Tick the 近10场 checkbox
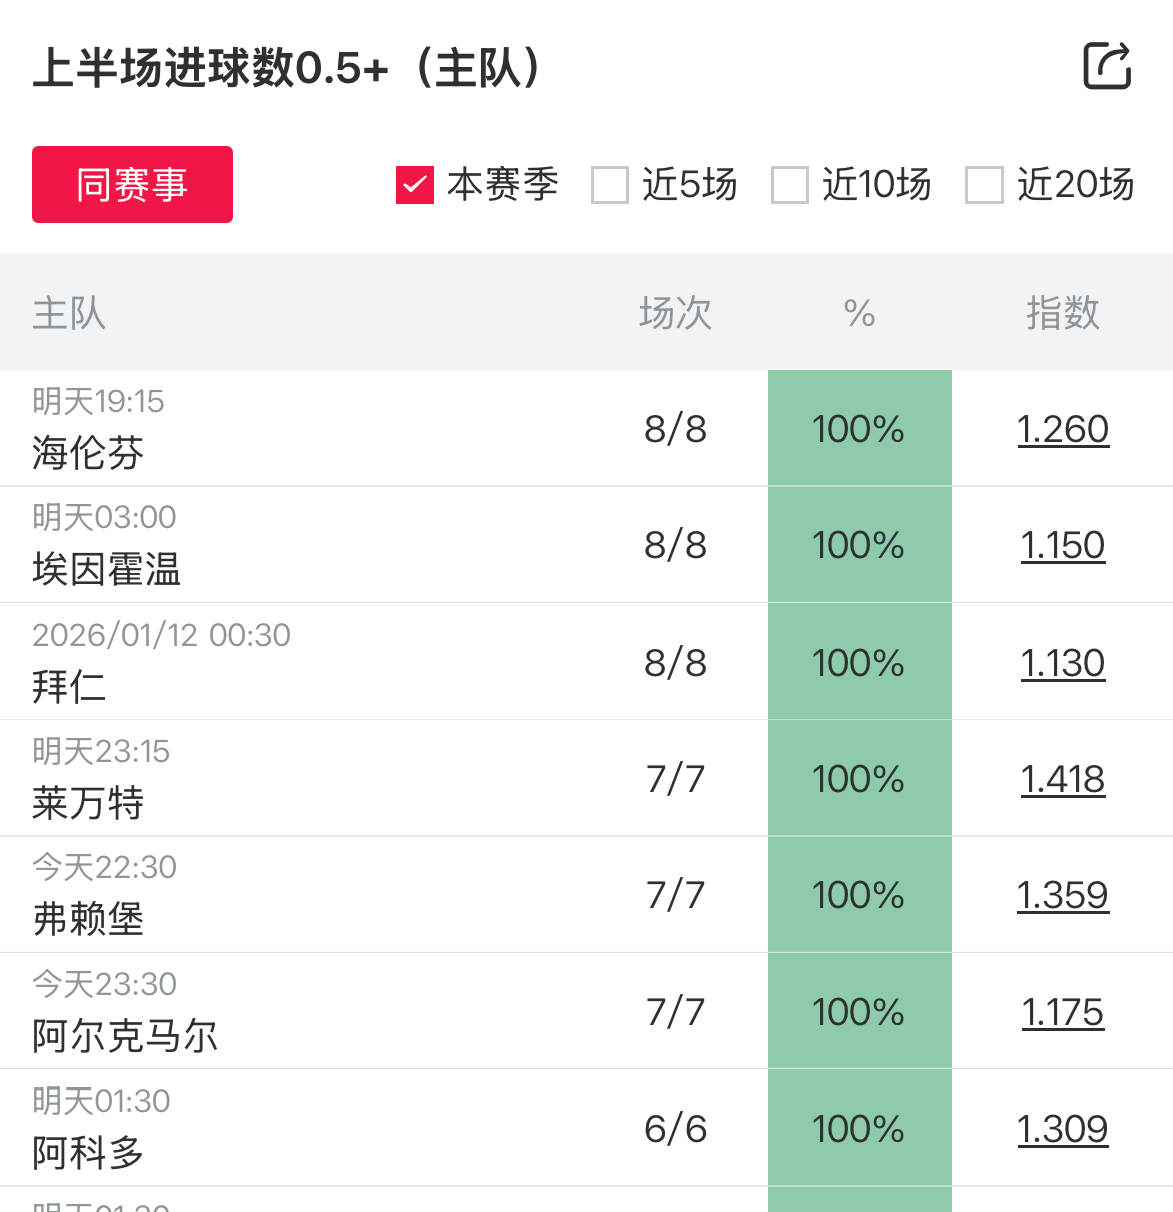Image resolution: width=1173 pixels, height=1212 pixels. coord(790,185)
